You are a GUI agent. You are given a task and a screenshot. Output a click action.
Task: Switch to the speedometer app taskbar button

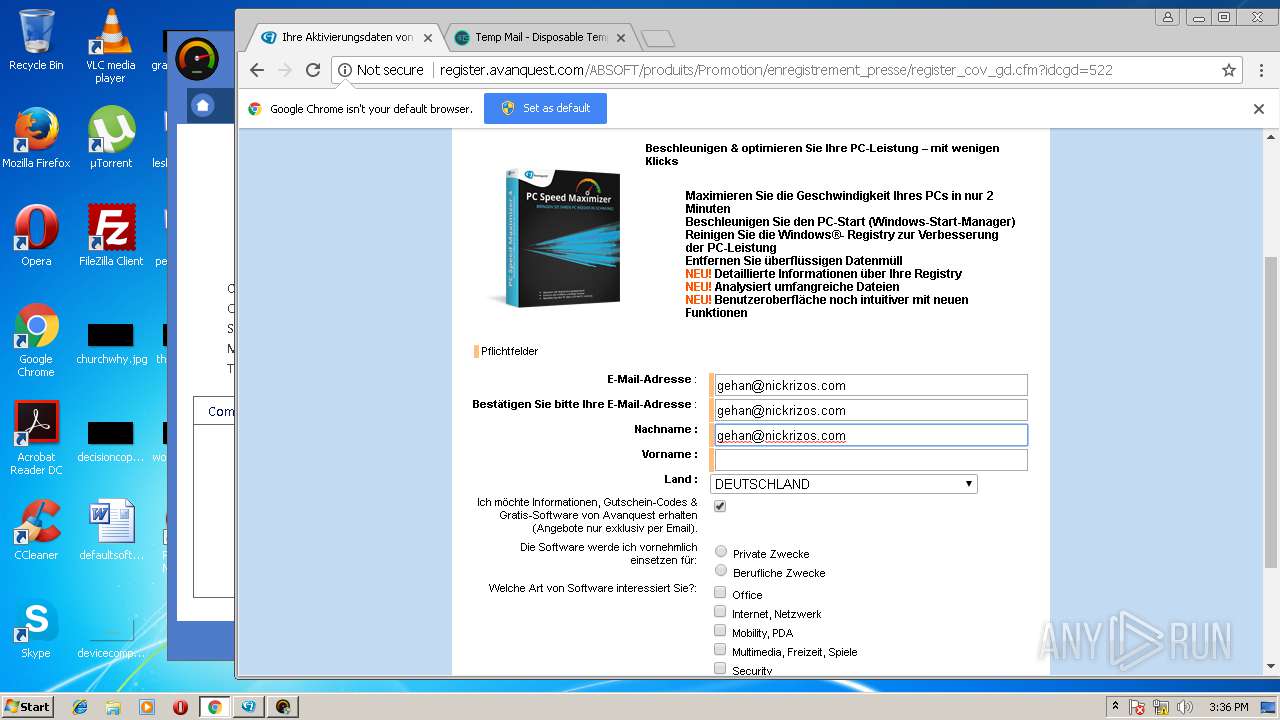click(283, 707)
